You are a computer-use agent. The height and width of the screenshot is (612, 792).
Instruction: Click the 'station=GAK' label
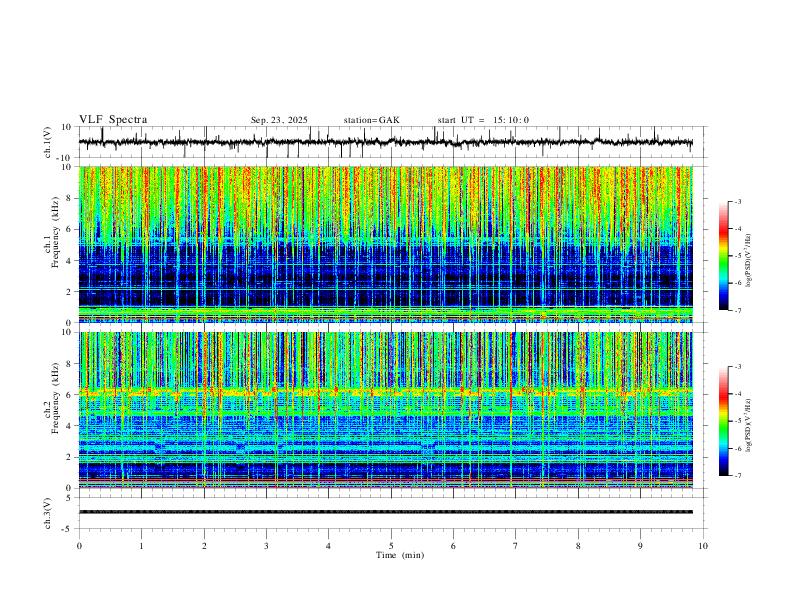(x=371, y=120)
